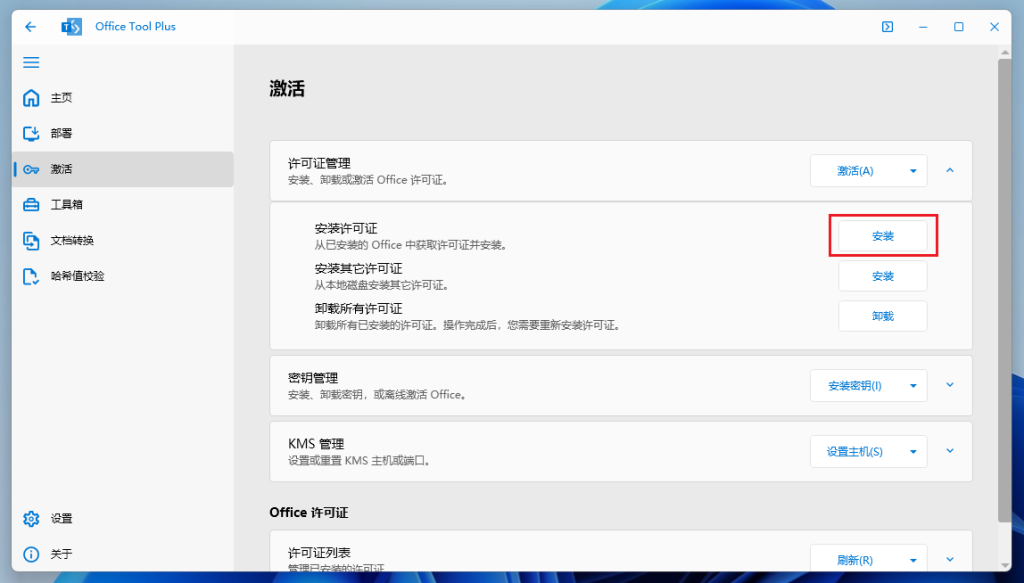Viewport: 1024px width, 583px height.
Task: Click the Office Tool Plus title text
Action: click(x=135, y=27)
